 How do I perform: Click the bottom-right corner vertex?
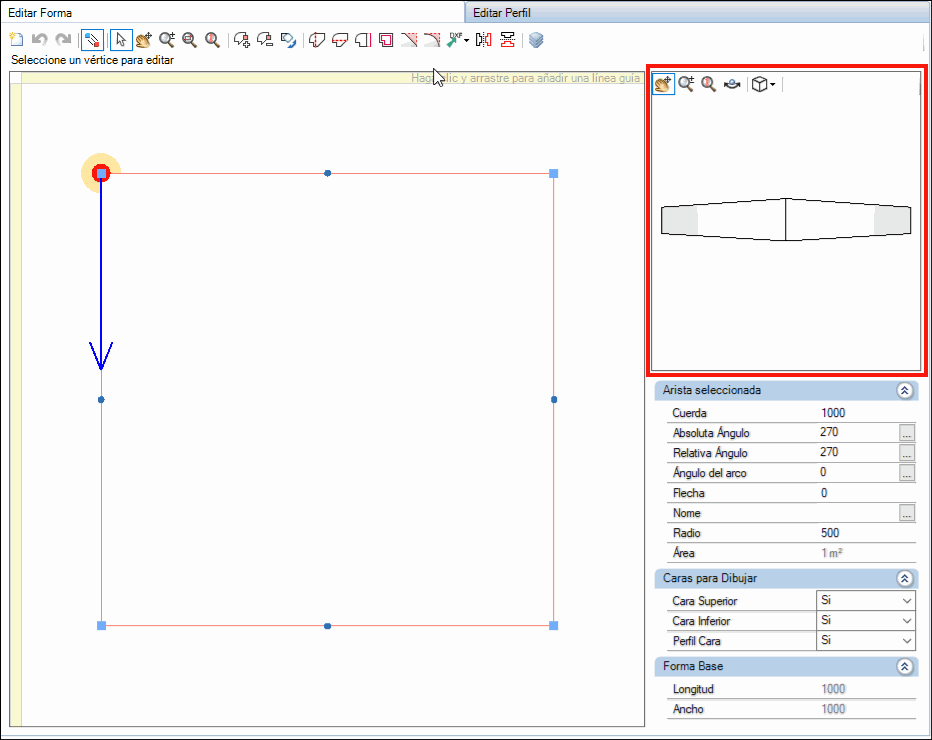point(553,625)
